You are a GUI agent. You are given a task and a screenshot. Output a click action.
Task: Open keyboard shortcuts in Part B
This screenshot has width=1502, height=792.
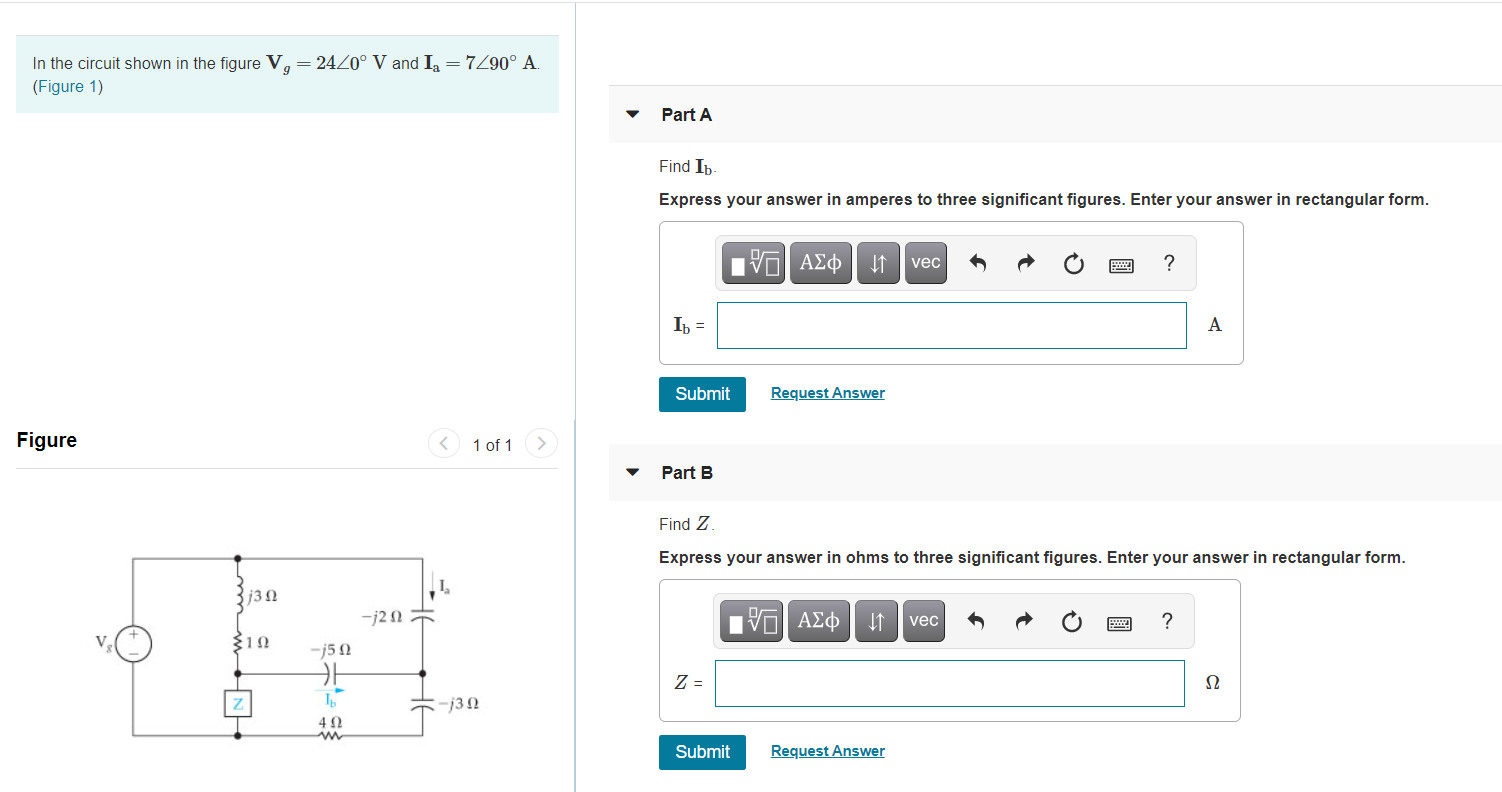tap(1119, 623)
